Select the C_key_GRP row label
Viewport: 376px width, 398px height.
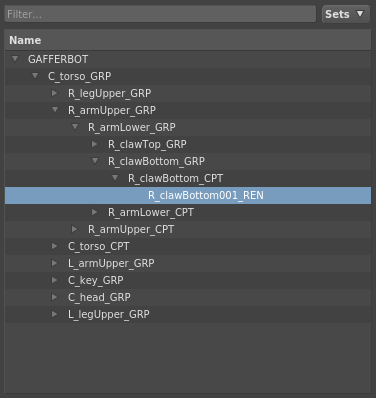(x=96, y=280)
